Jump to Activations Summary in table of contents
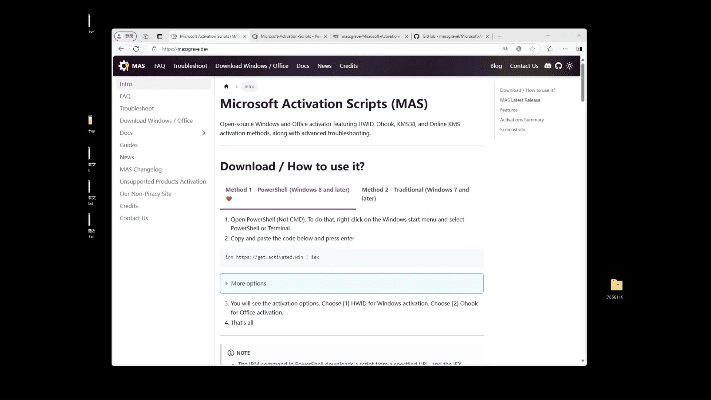711x400 pixels. tap(521, 119)
